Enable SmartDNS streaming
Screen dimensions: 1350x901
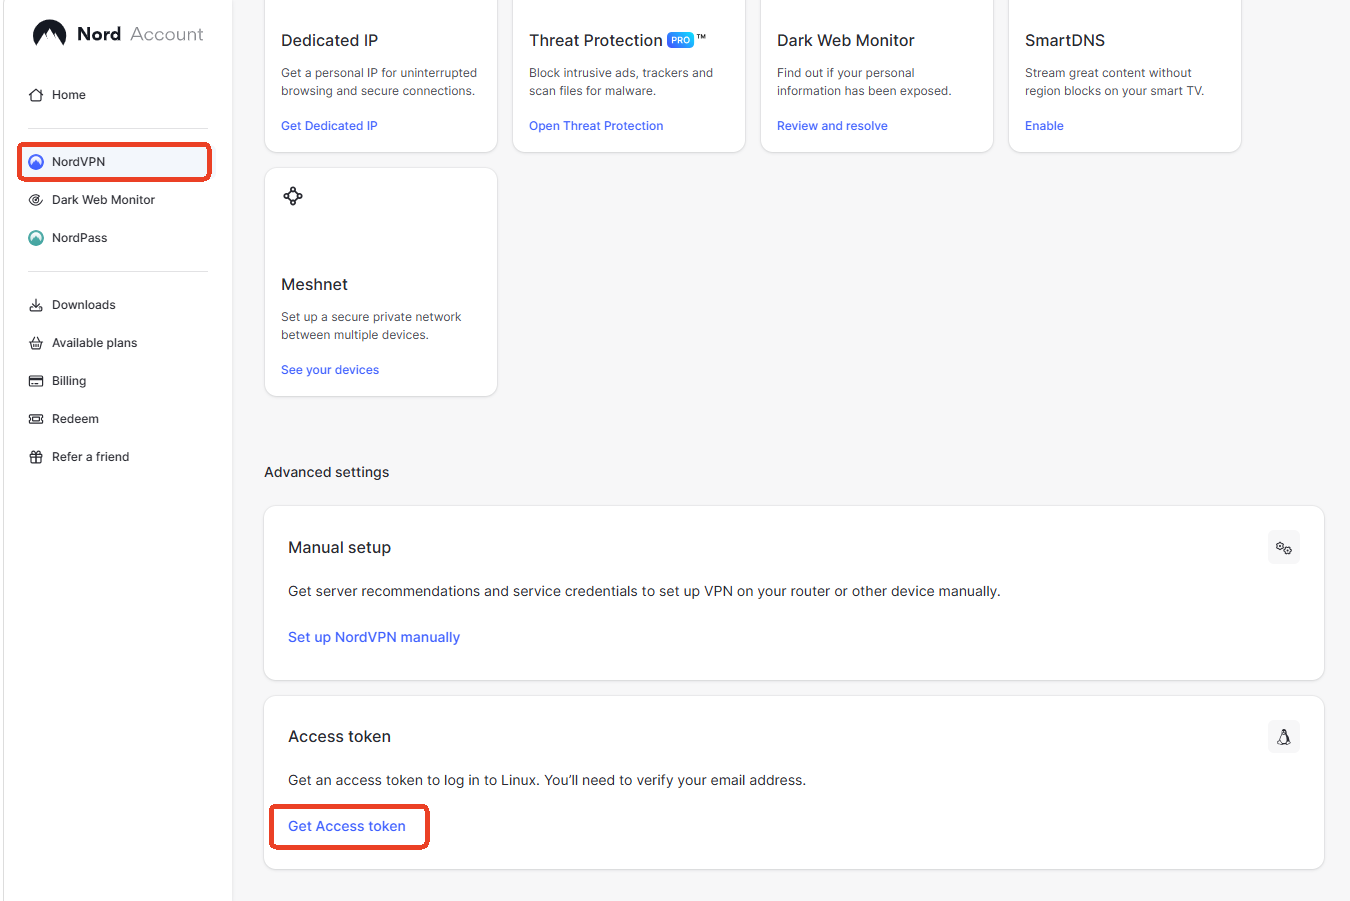pyautogui.click(x=1044, y=125)
